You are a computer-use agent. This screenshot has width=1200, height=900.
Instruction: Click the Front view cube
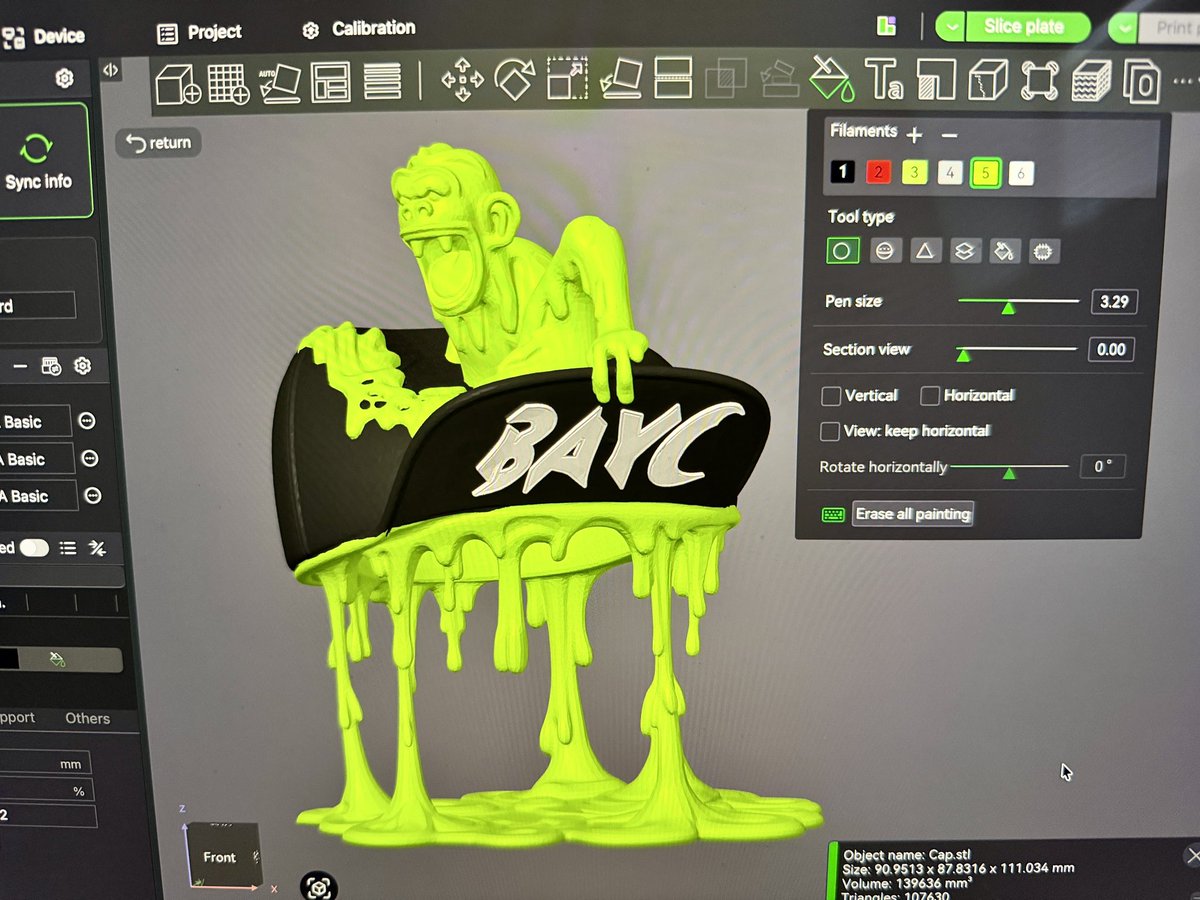(222, 856)
